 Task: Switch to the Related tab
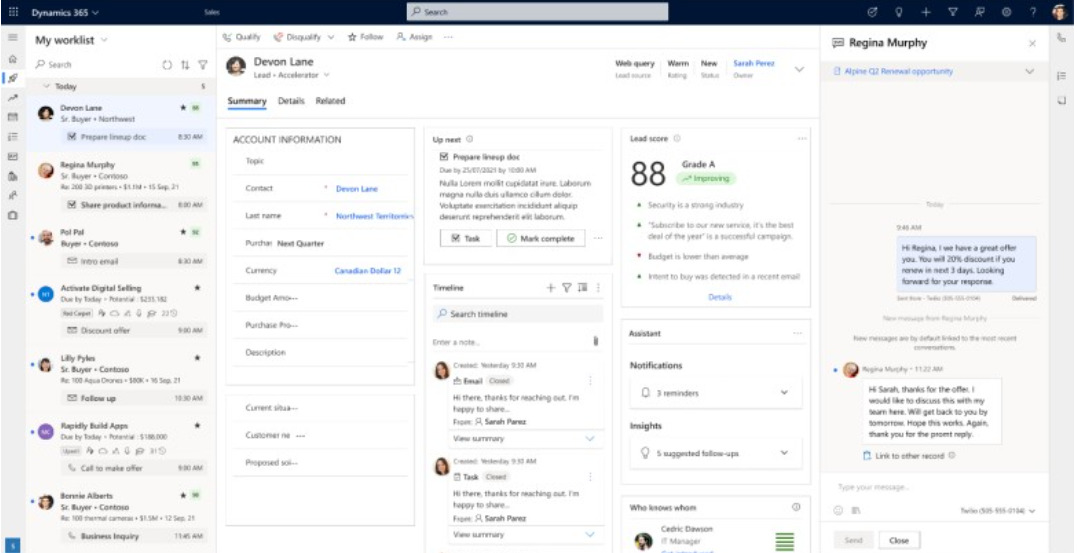tap(330, 101)
